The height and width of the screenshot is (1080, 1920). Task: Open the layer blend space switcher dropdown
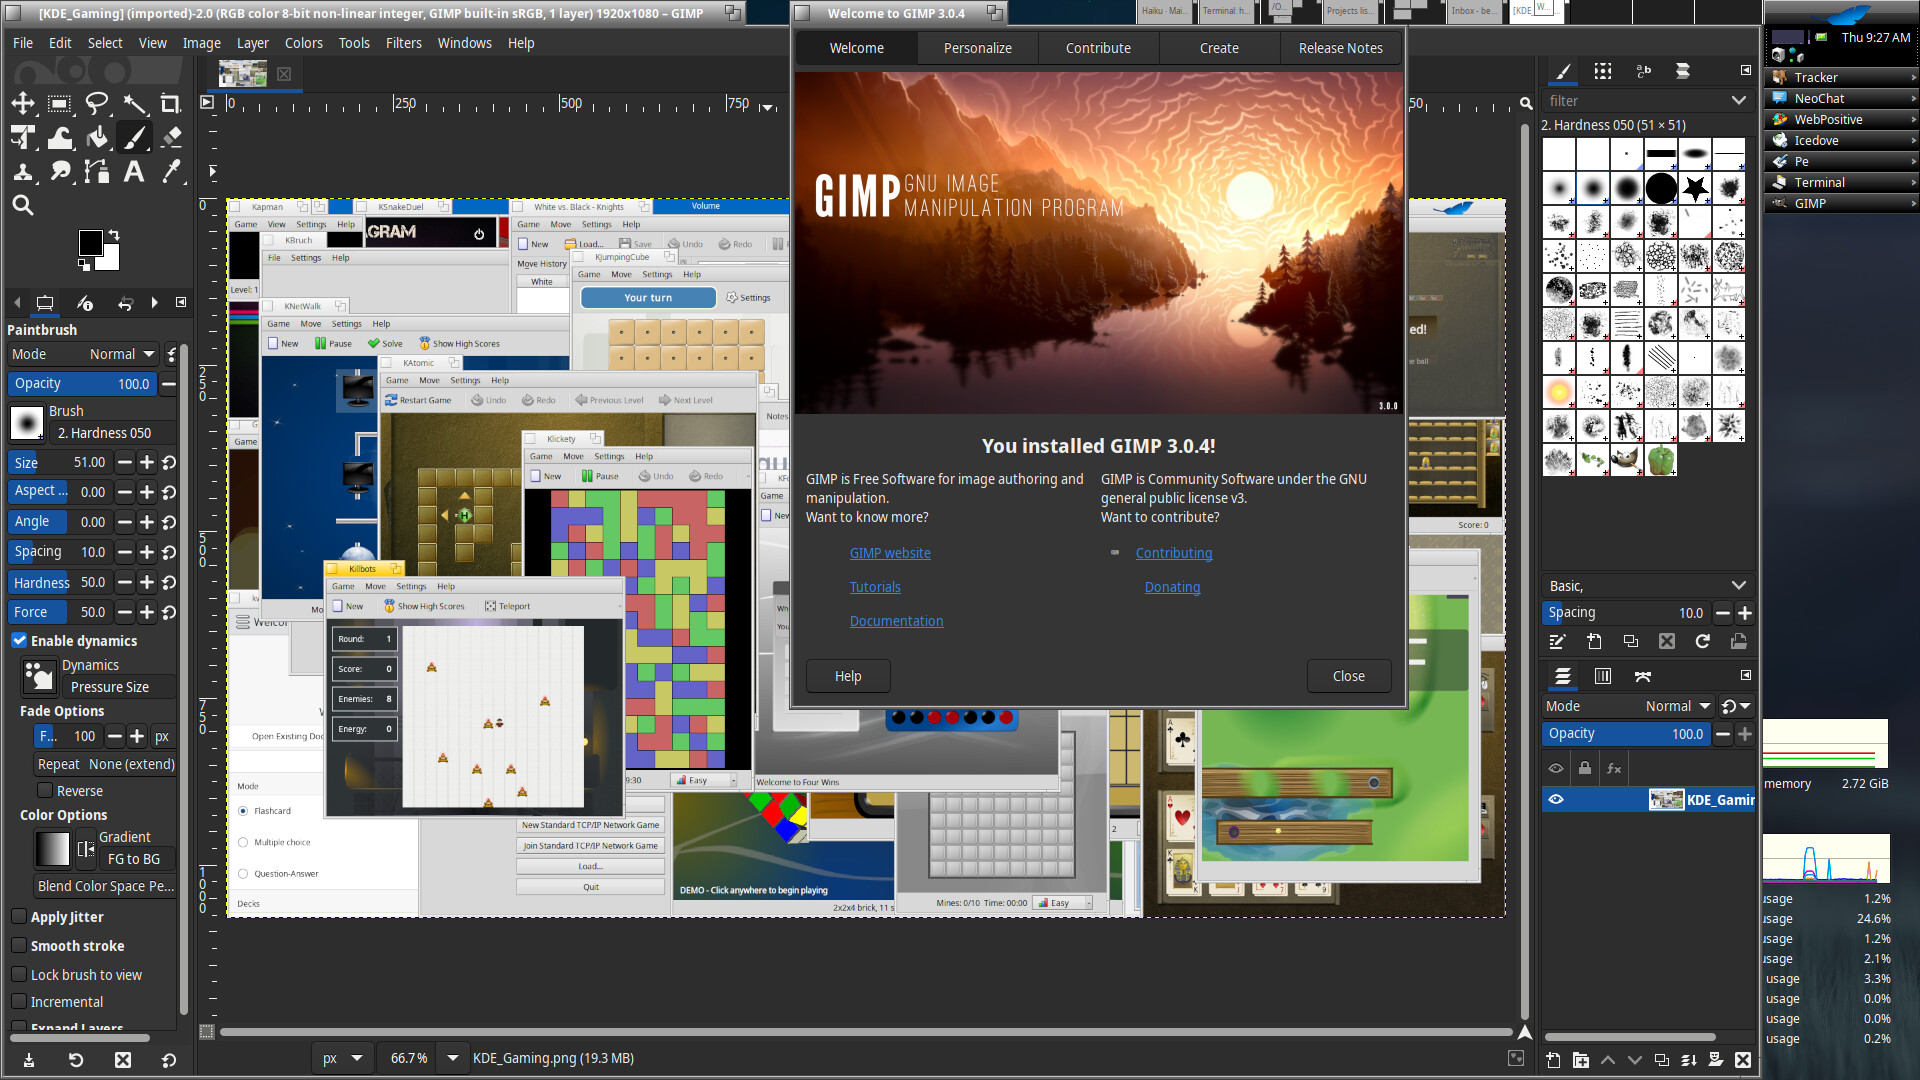1736,706
